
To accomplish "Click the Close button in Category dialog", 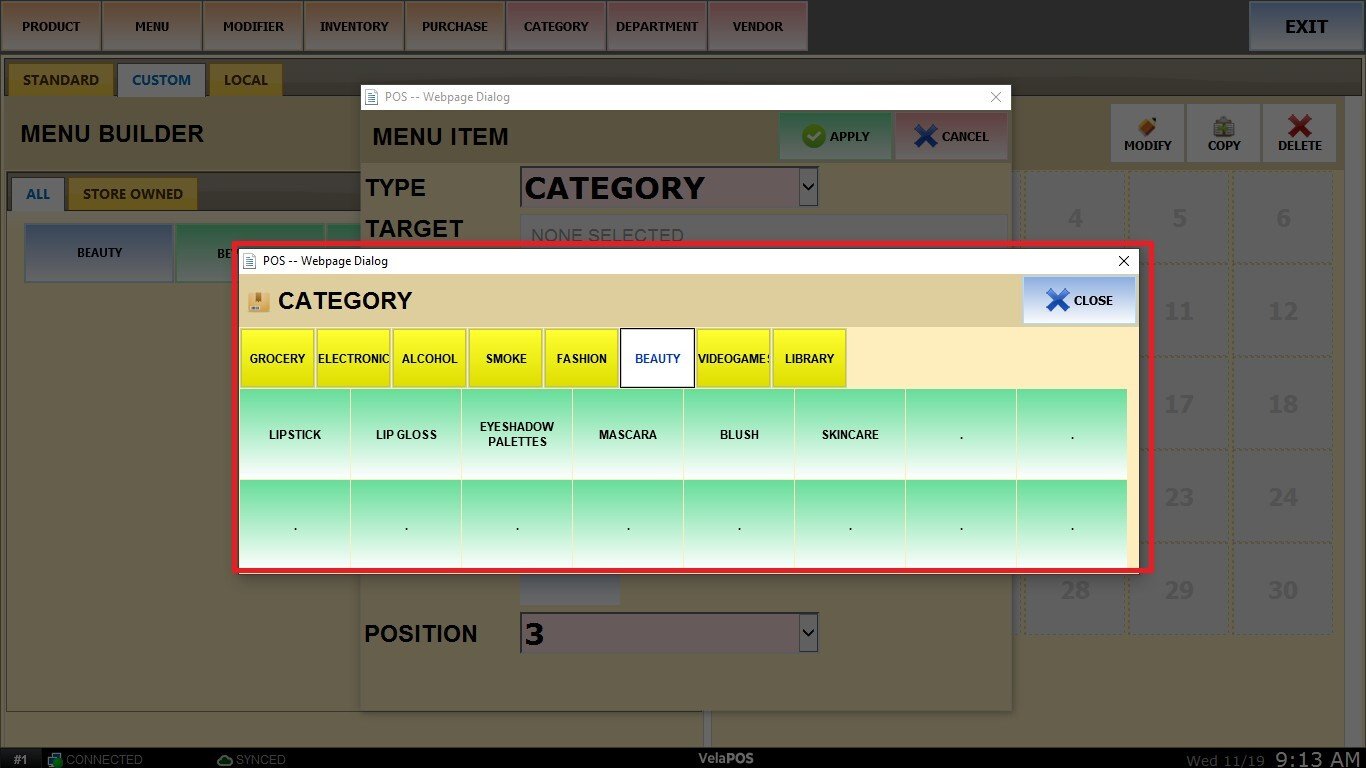I will [1079, 300].
